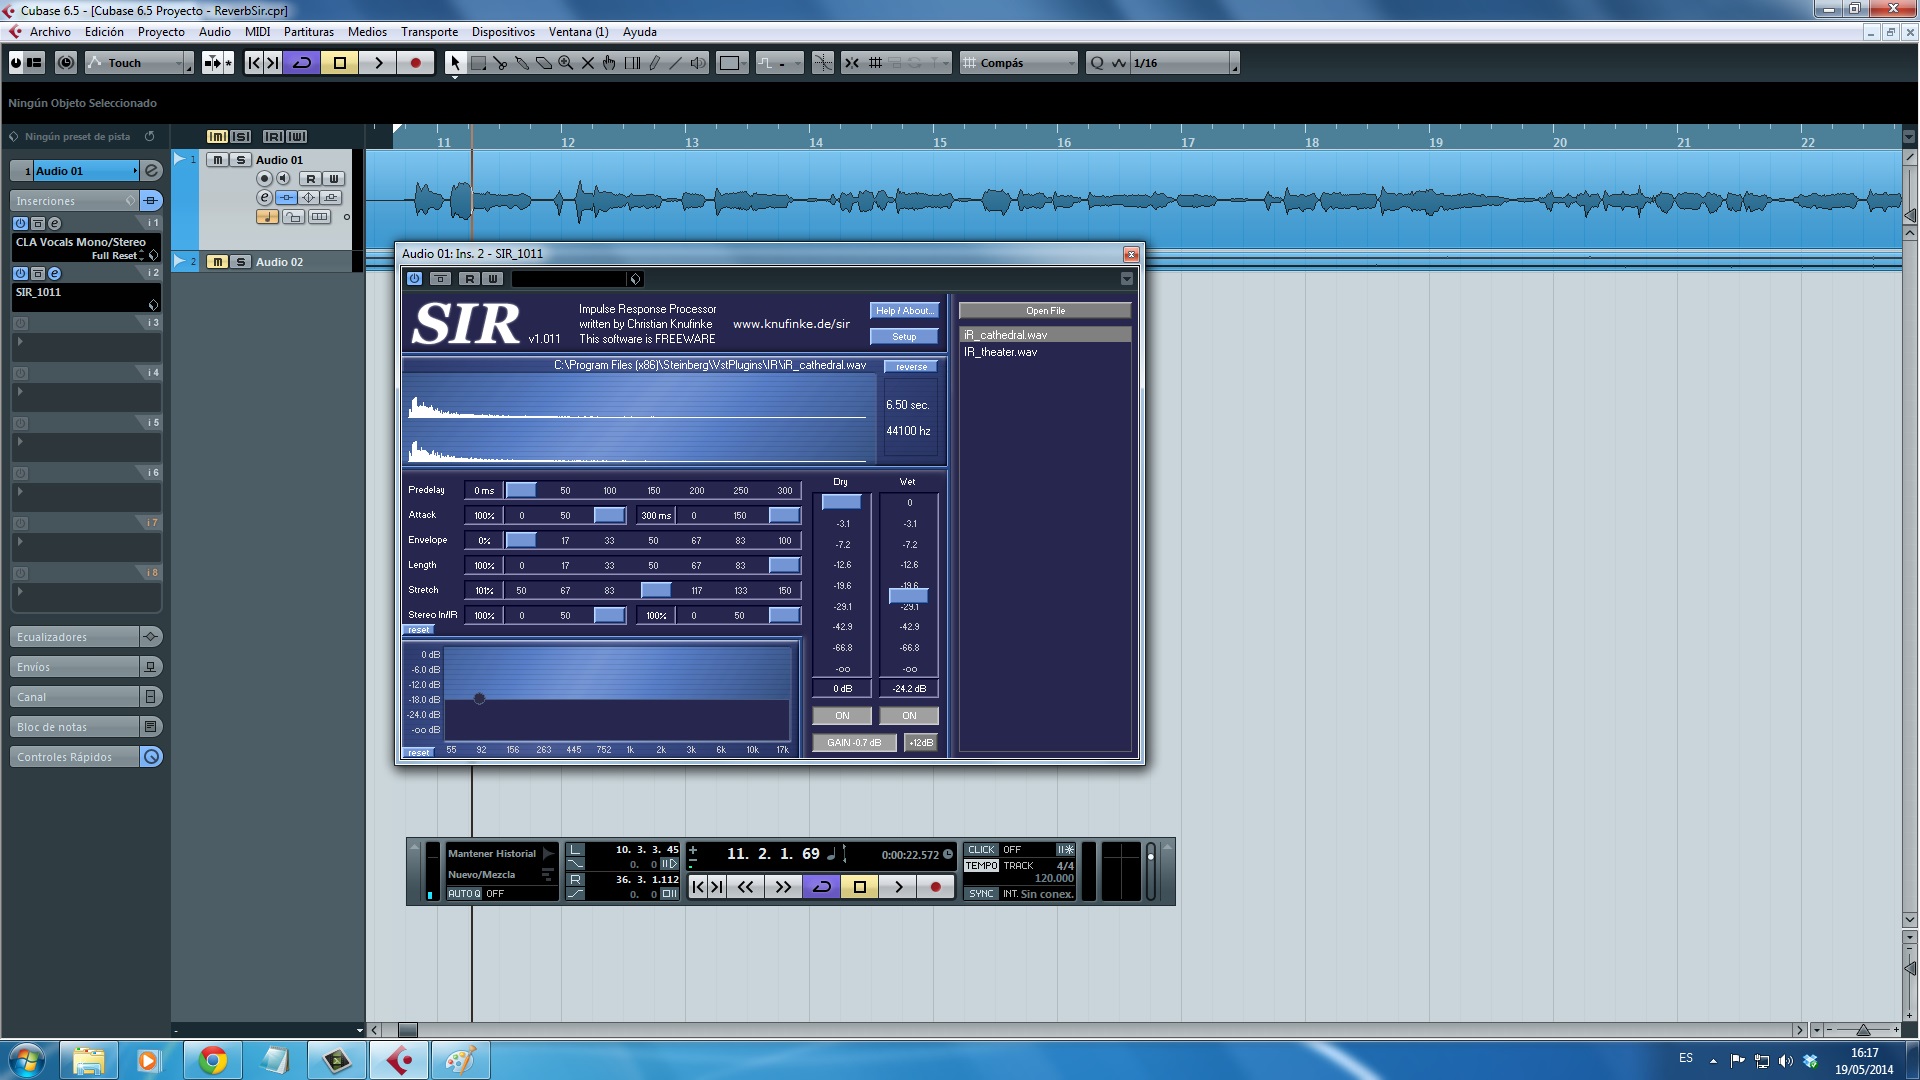The image size is (1920, 1080).
Task: Open the Dispositivos menu
Action: click(503, 32)
